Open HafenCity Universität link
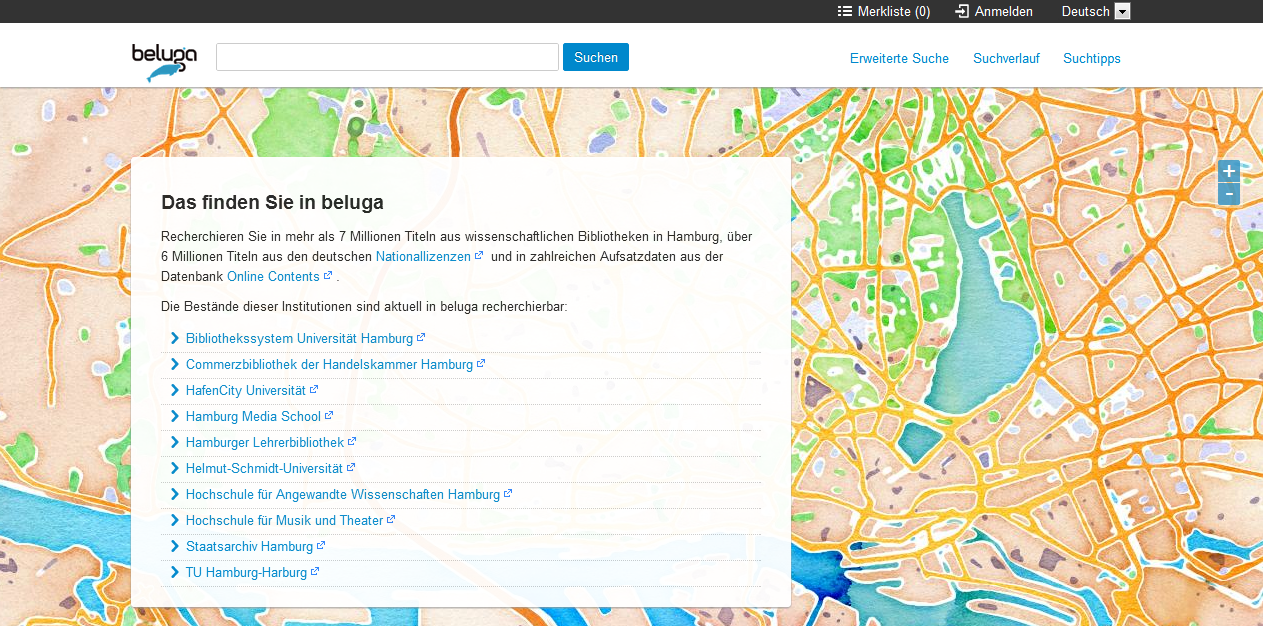The width and height of the screenshot is (1263, 626). 246,390
